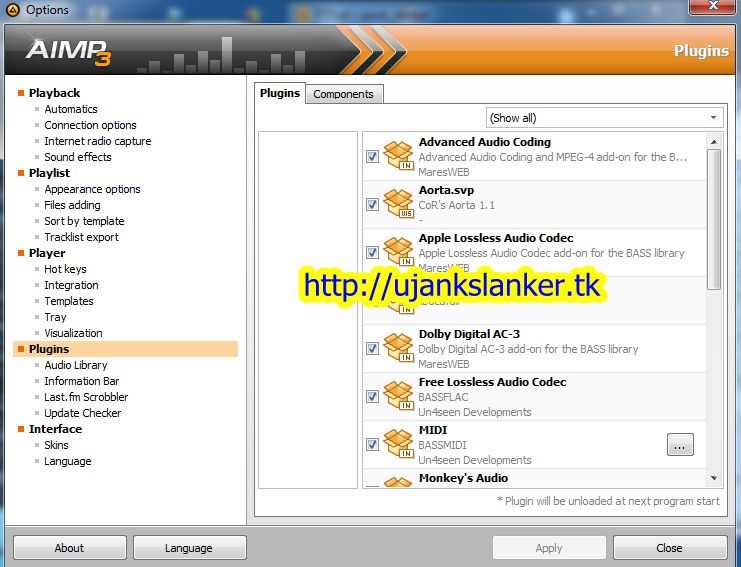Screen dimensions: 741x567
Task: Select Internet radio capture
Action: pos(98,141)
